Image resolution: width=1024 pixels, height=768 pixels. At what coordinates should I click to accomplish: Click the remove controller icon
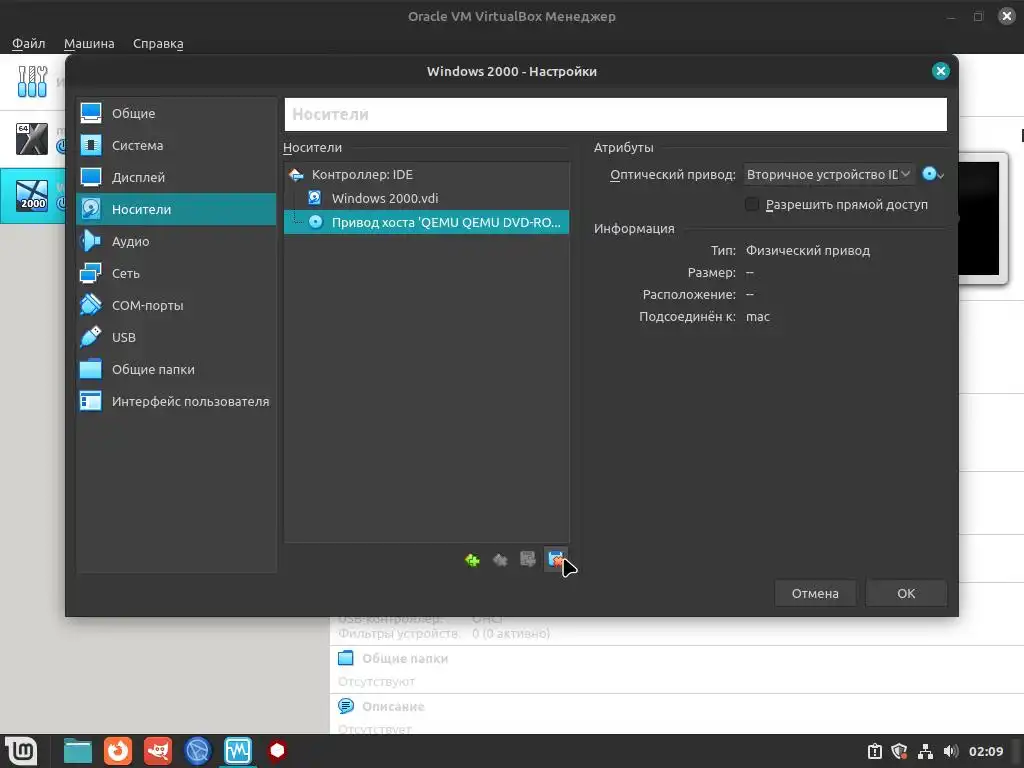(500, 560)
